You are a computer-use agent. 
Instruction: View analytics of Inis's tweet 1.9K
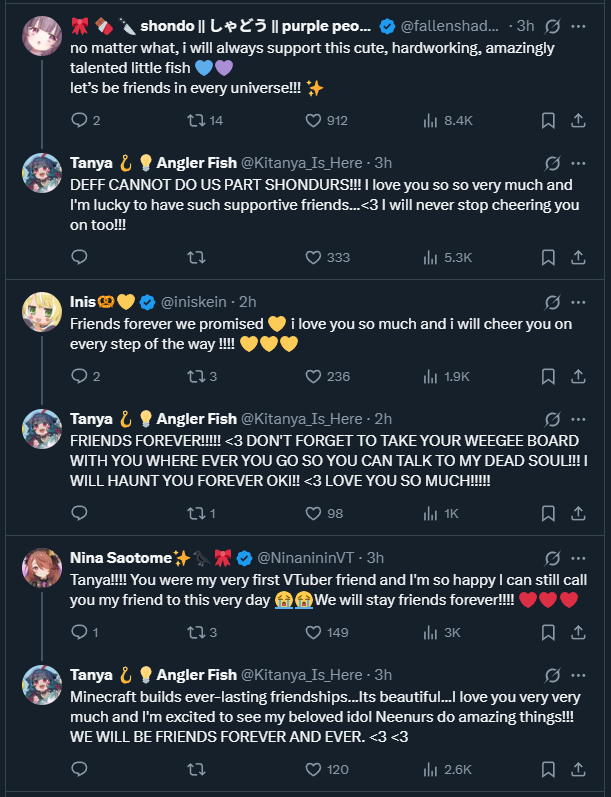[432, 376]
